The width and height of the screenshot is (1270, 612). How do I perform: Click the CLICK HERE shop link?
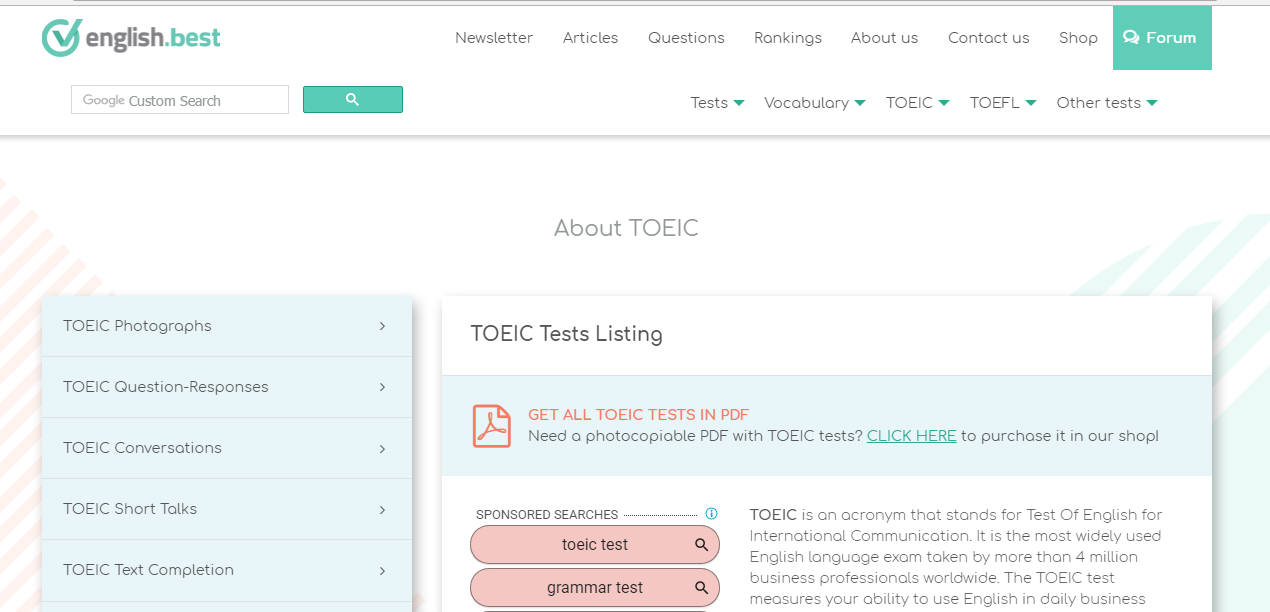point(911,436)
